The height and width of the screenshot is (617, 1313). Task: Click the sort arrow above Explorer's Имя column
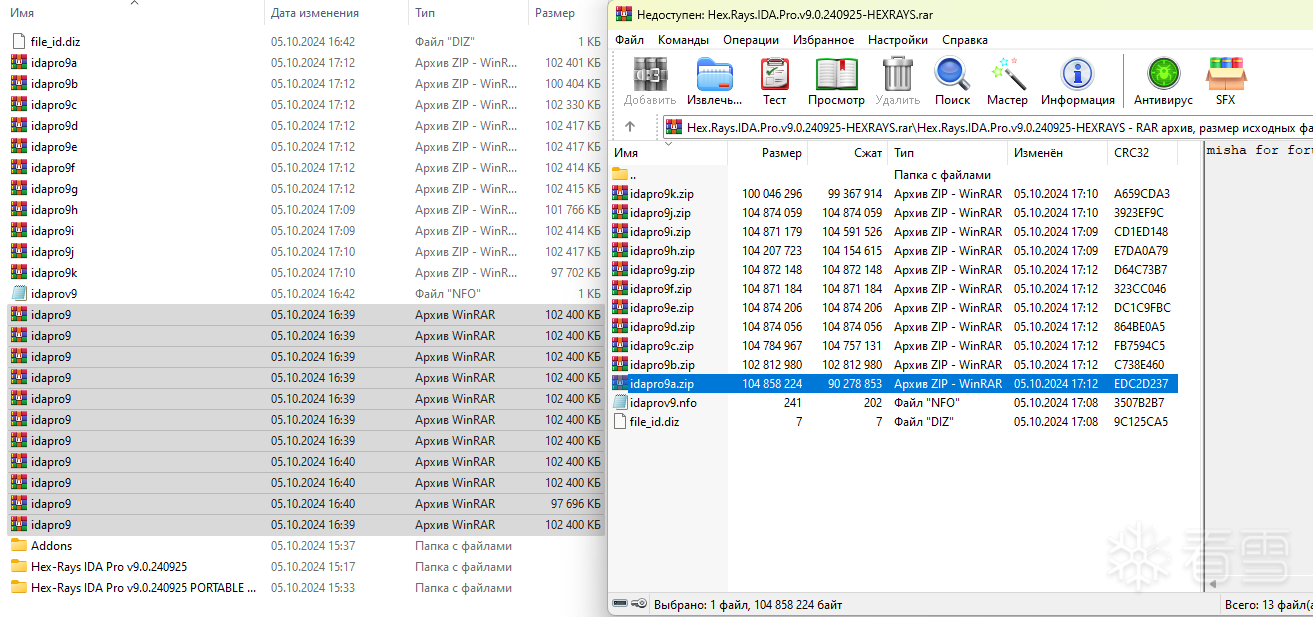pos(134,3)
